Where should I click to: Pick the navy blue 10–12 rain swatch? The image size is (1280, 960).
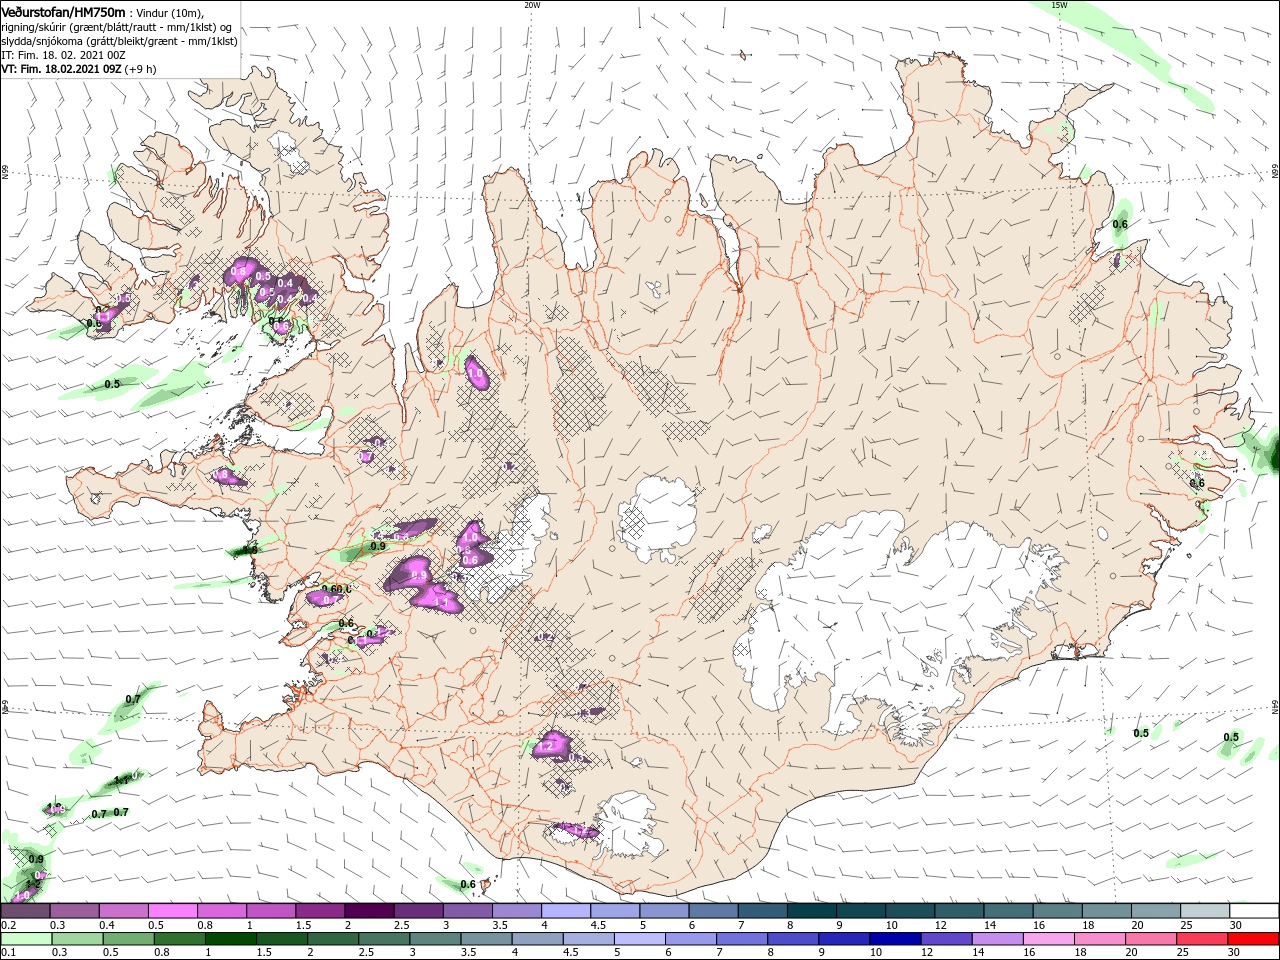pyautogui.click(x=896, y=939)
